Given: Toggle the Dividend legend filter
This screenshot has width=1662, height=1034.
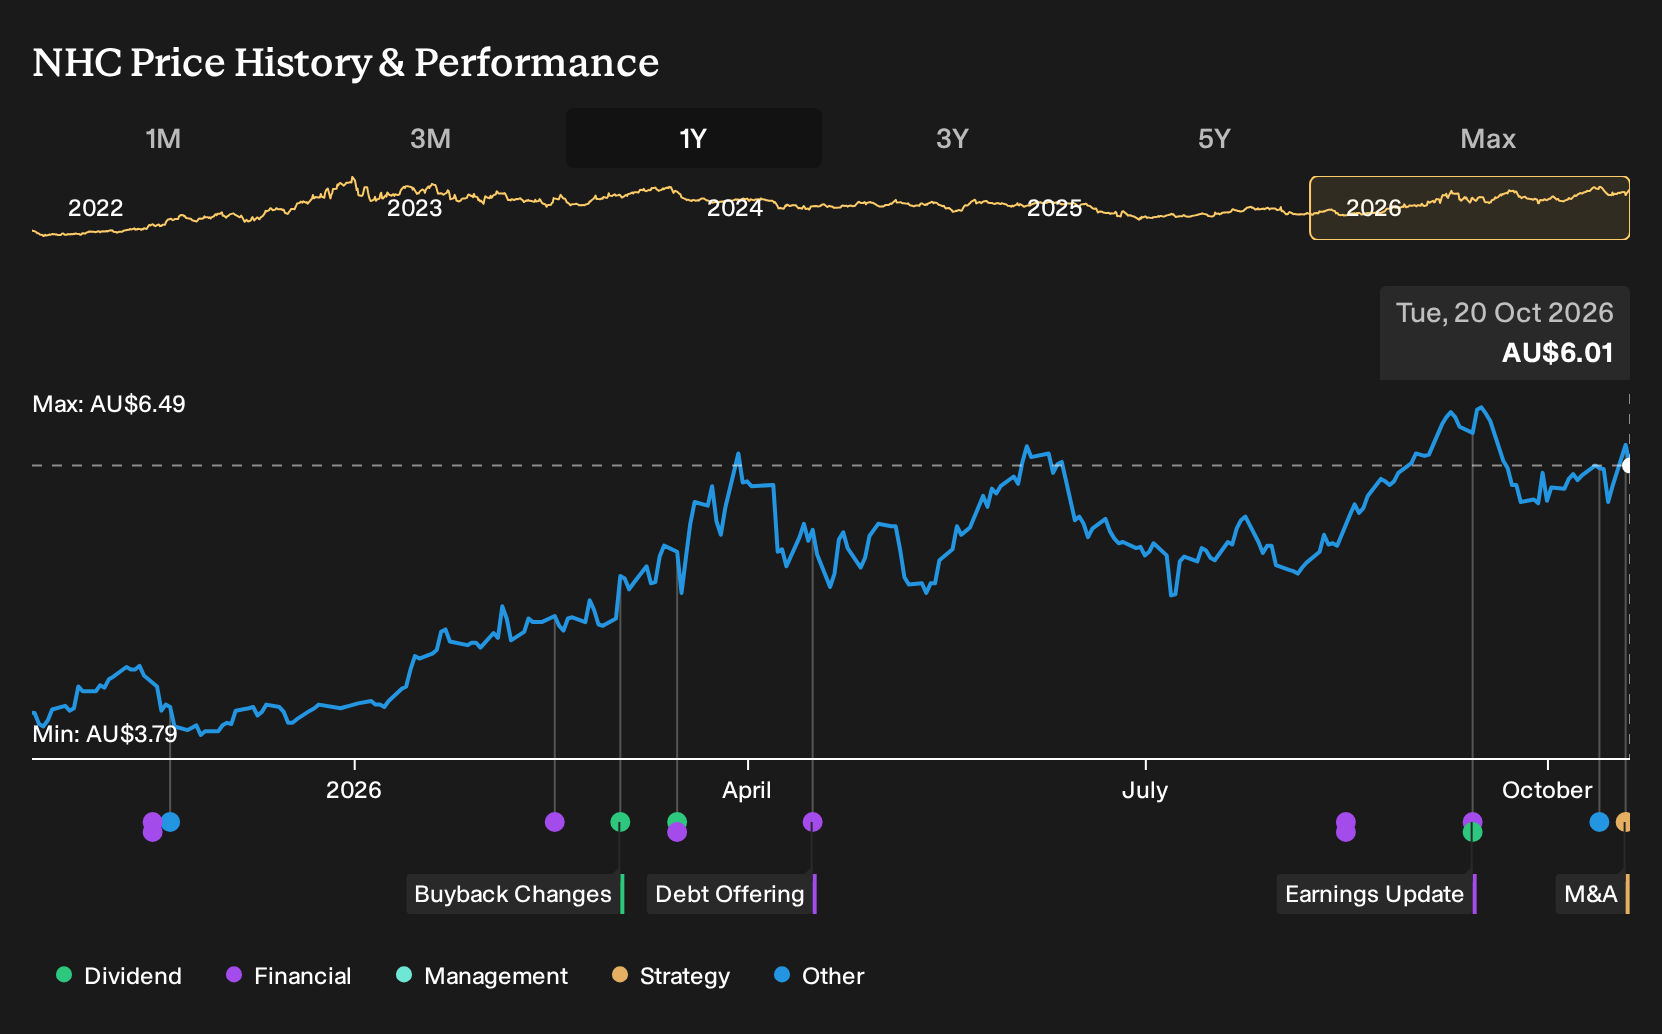Looking at the screenshot, I should 119,976.
